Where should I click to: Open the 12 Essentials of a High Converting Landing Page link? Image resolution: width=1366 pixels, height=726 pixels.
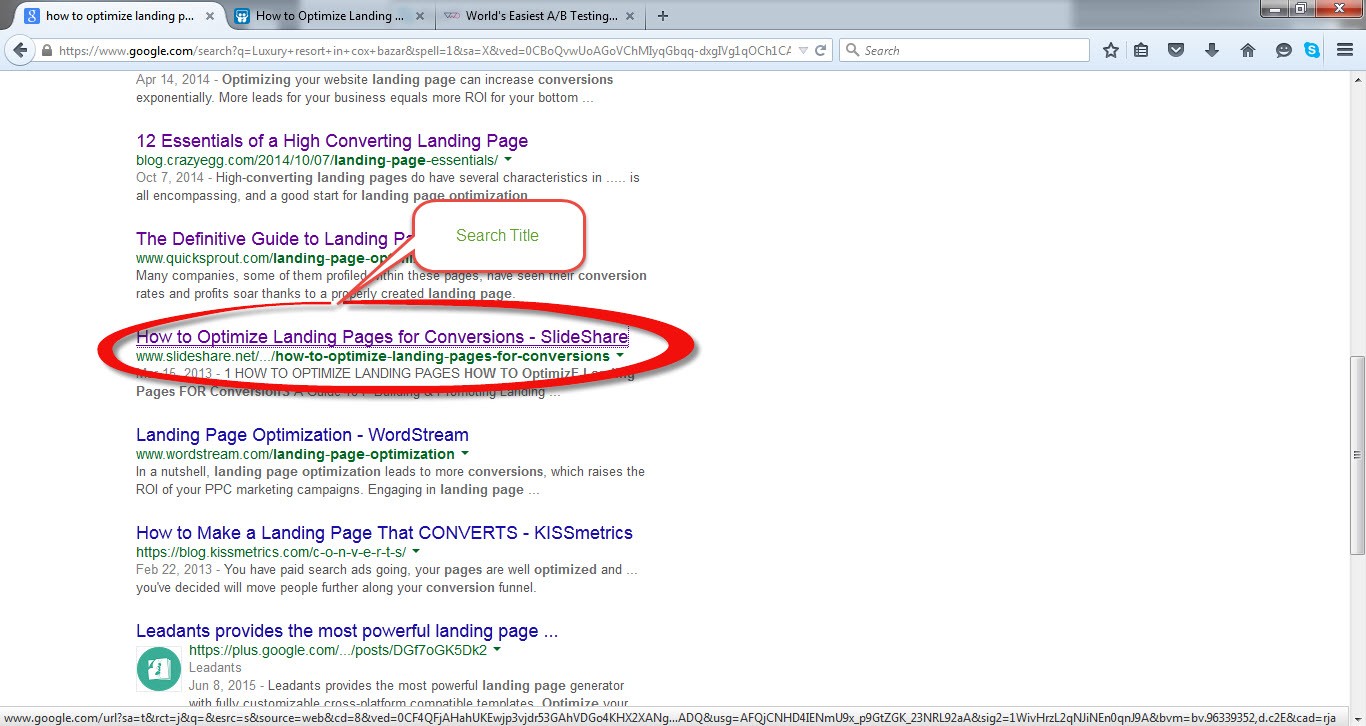click(331, 141)
